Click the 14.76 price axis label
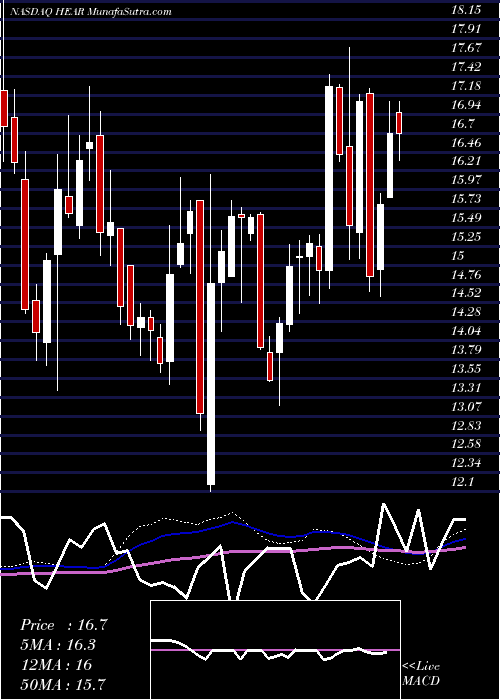This screenshot has width=500, height=700. 466,275
